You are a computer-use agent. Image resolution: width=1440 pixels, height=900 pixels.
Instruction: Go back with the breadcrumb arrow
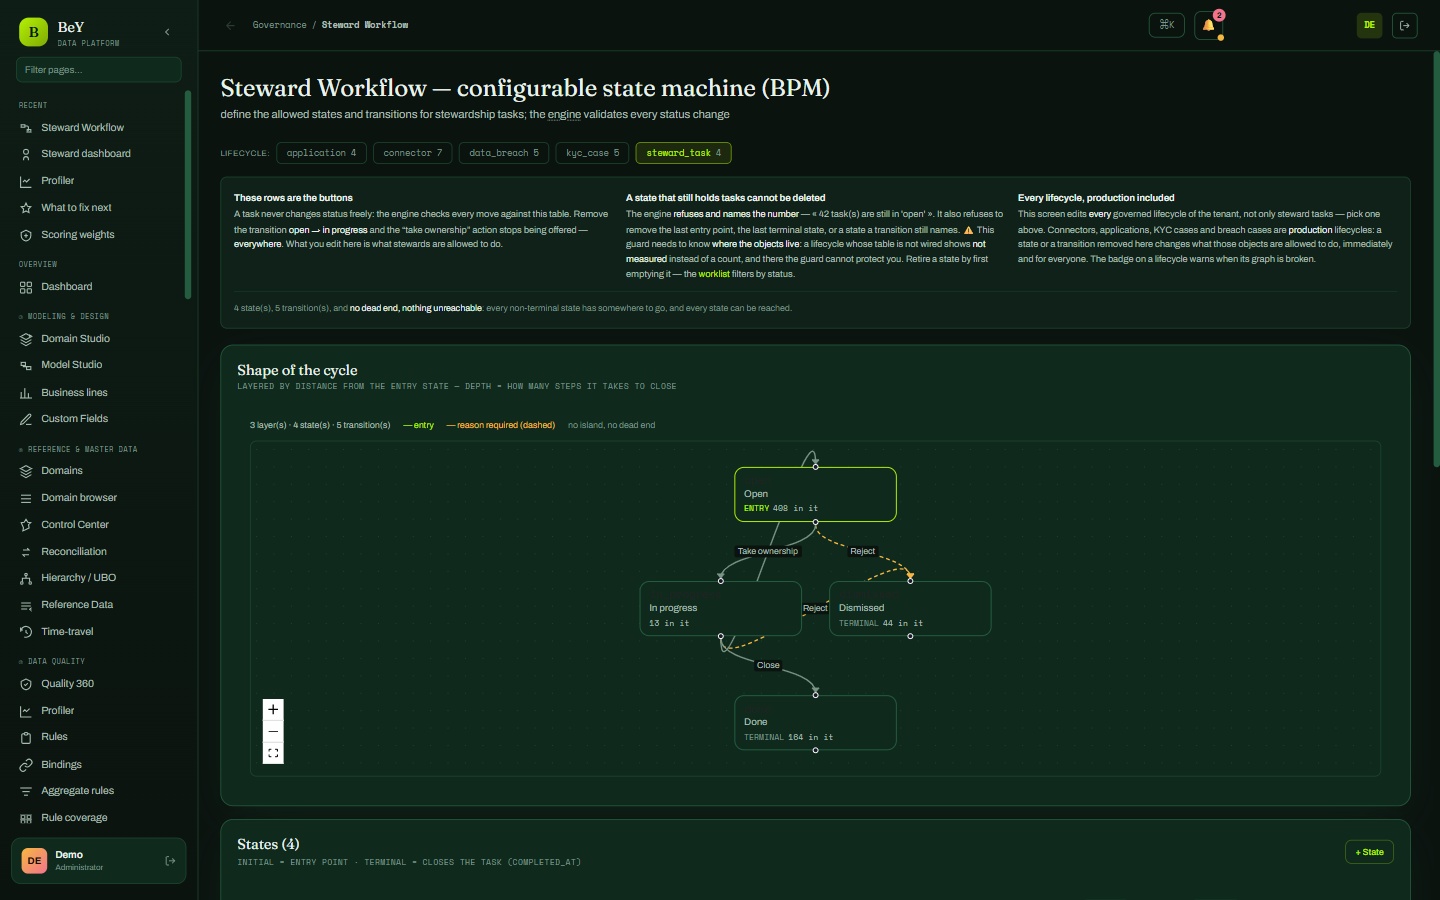[x=231, y=25]
